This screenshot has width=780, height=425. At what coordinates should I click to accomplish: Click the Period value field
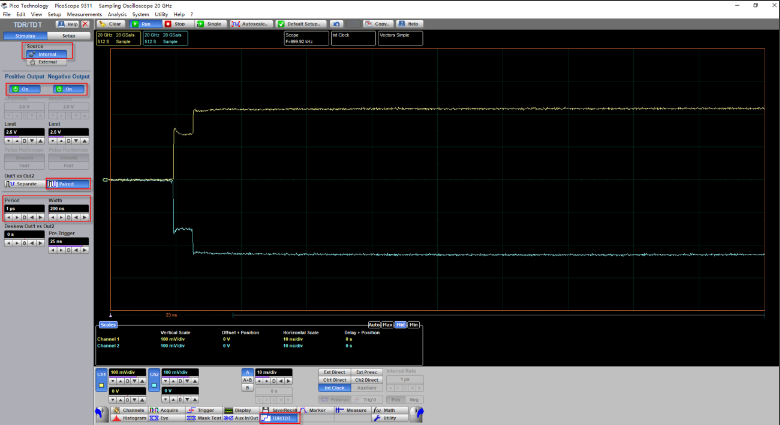[24, 208]
